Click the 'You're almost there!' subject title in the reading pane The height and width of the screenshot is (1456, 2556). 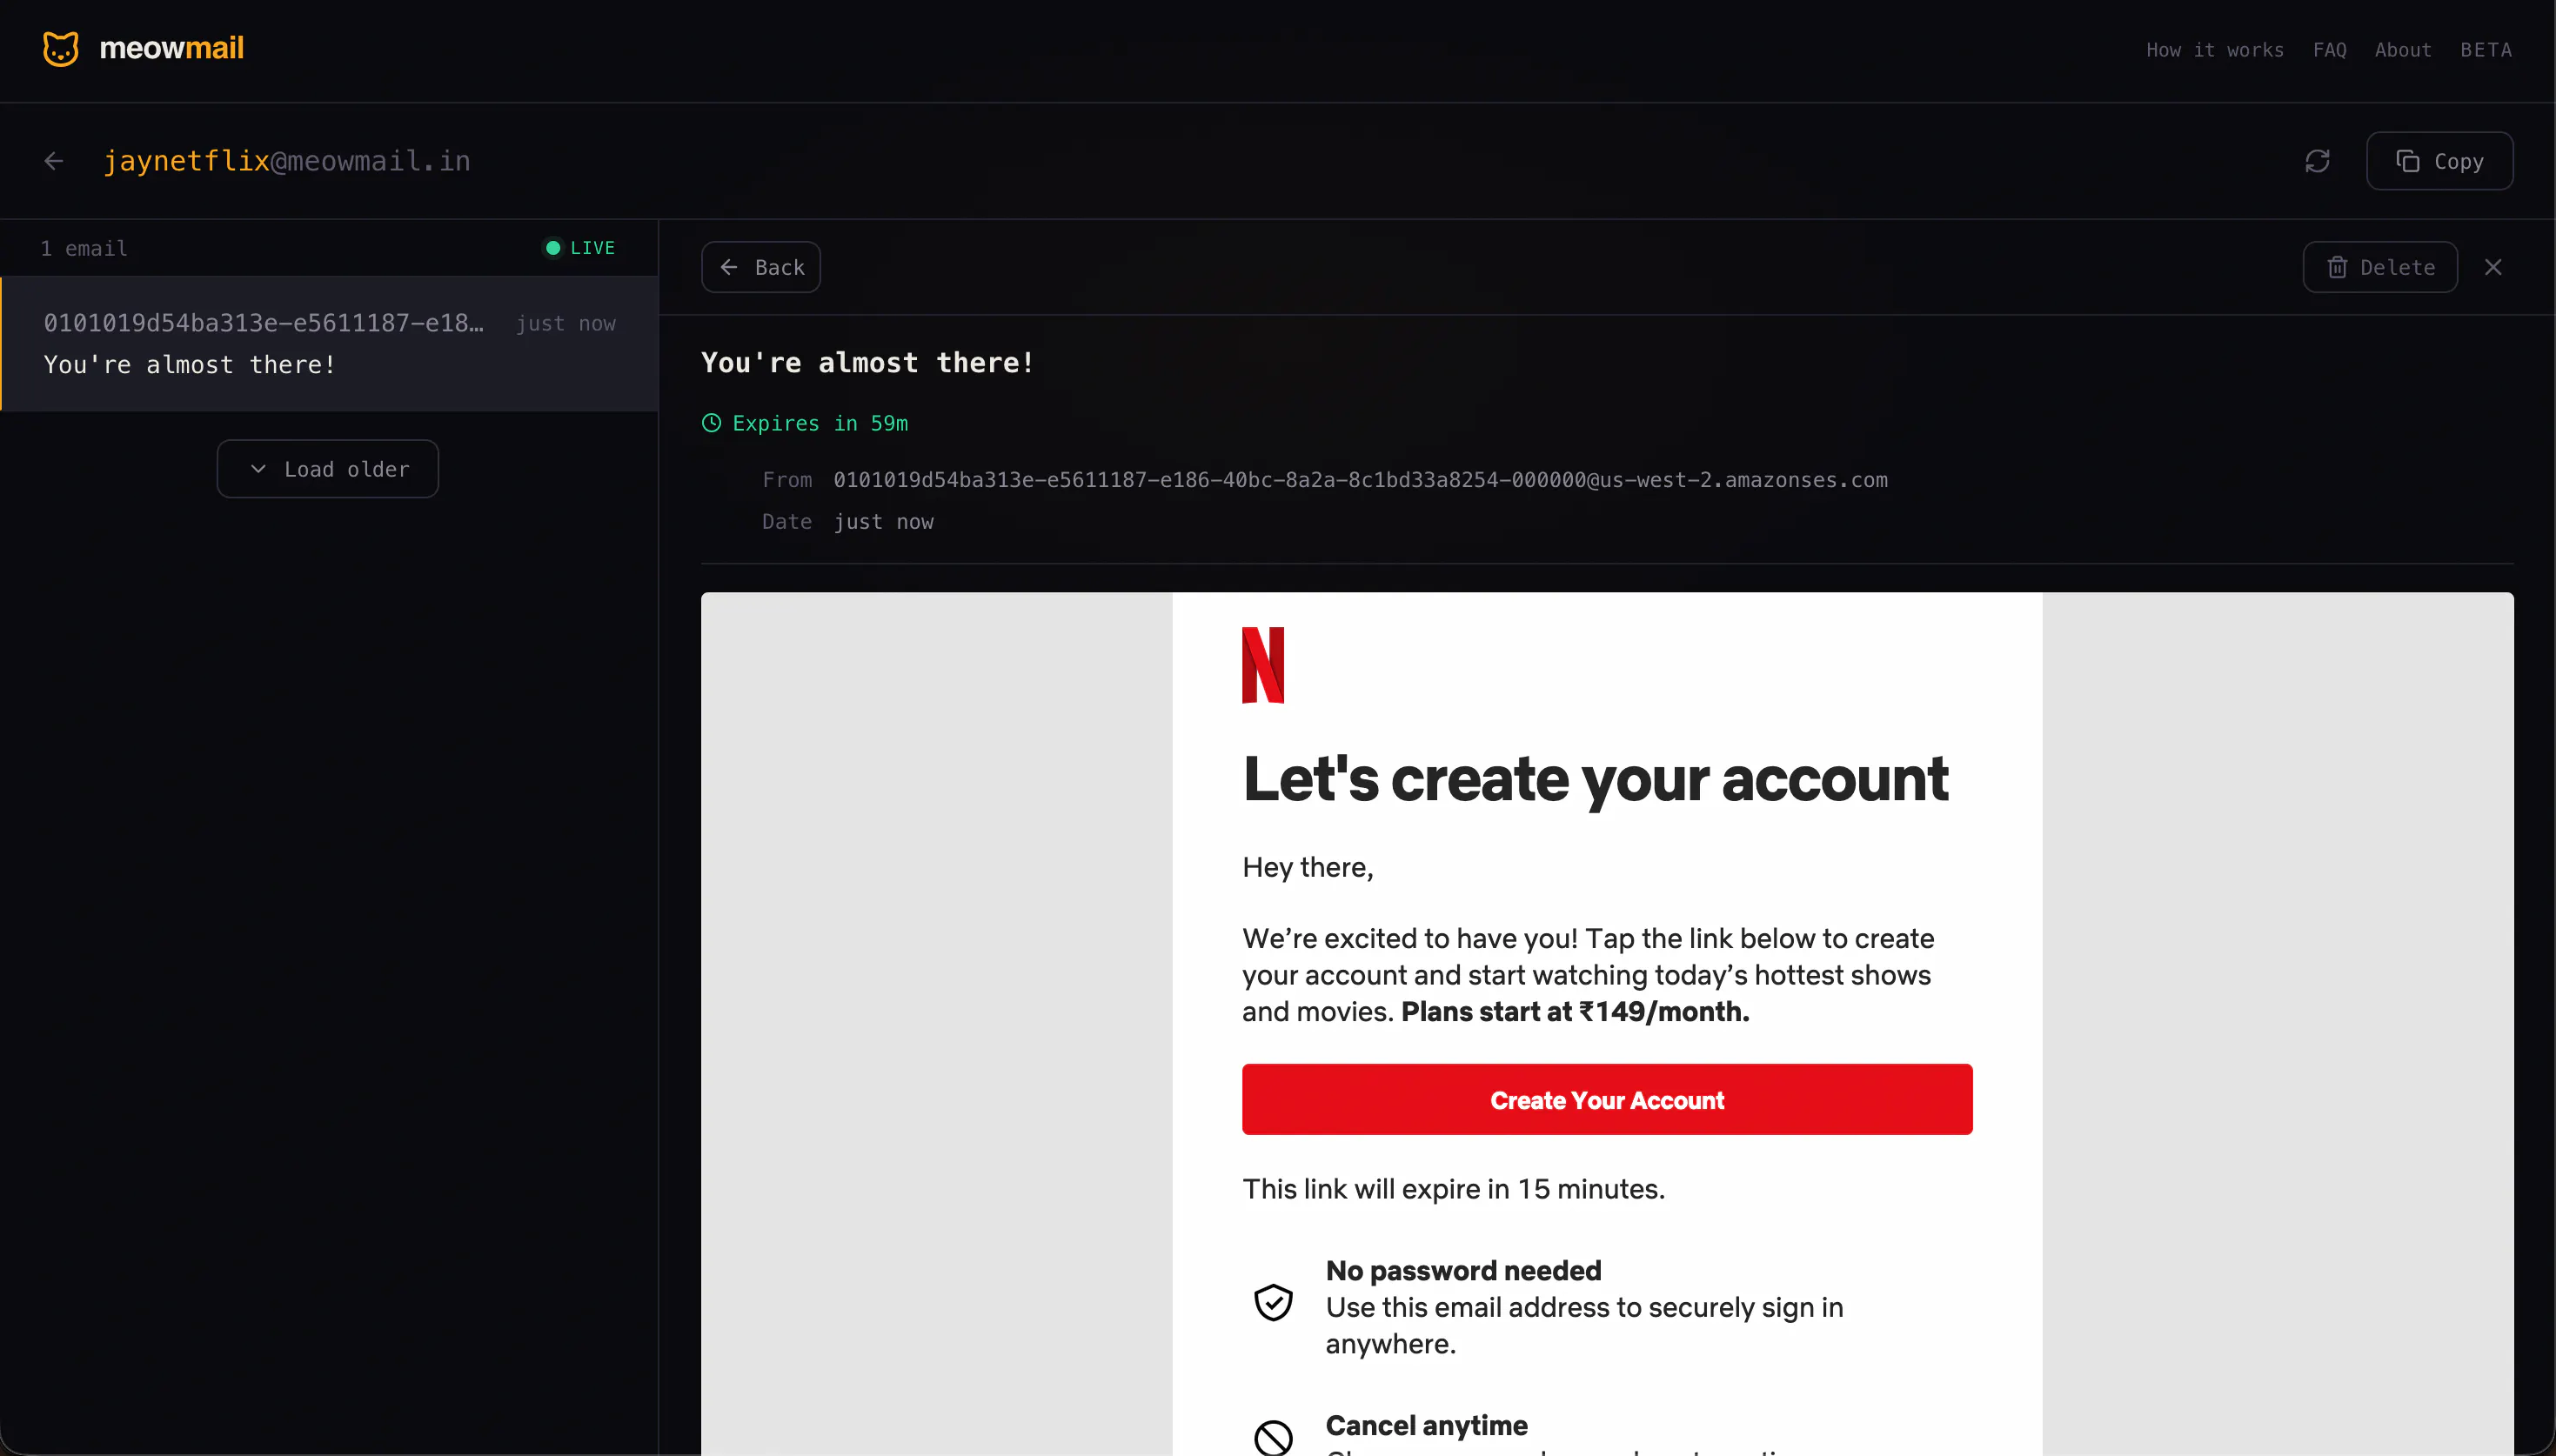click(x=868, y=363)
